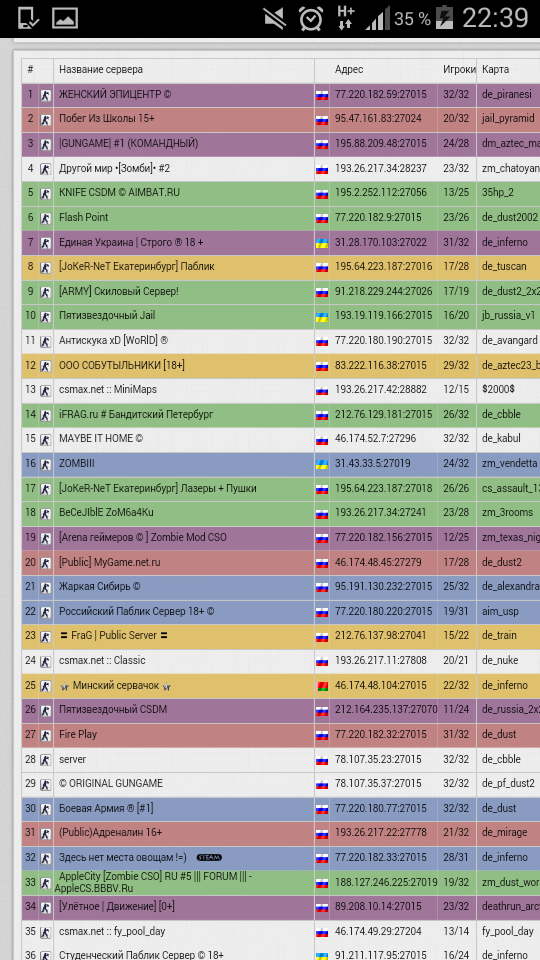The height and width of the screenshot is (960, 540).
Task: Click the CS icon beside csmax.net :: MiniMaps
Action: 46,391
